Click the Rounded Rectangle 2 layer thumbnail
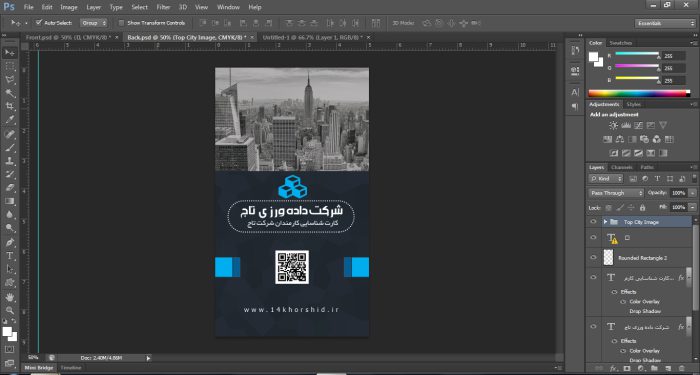The image size is (700, 375). (x=608, y=258)
